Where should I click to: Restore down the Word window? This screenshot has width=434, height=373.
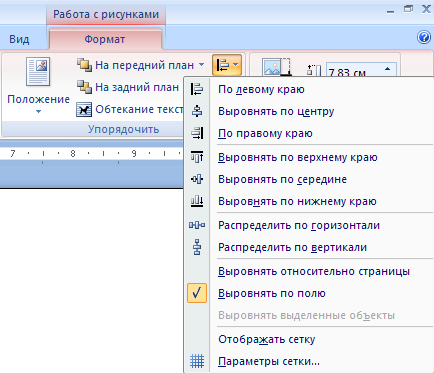[408, 9]
